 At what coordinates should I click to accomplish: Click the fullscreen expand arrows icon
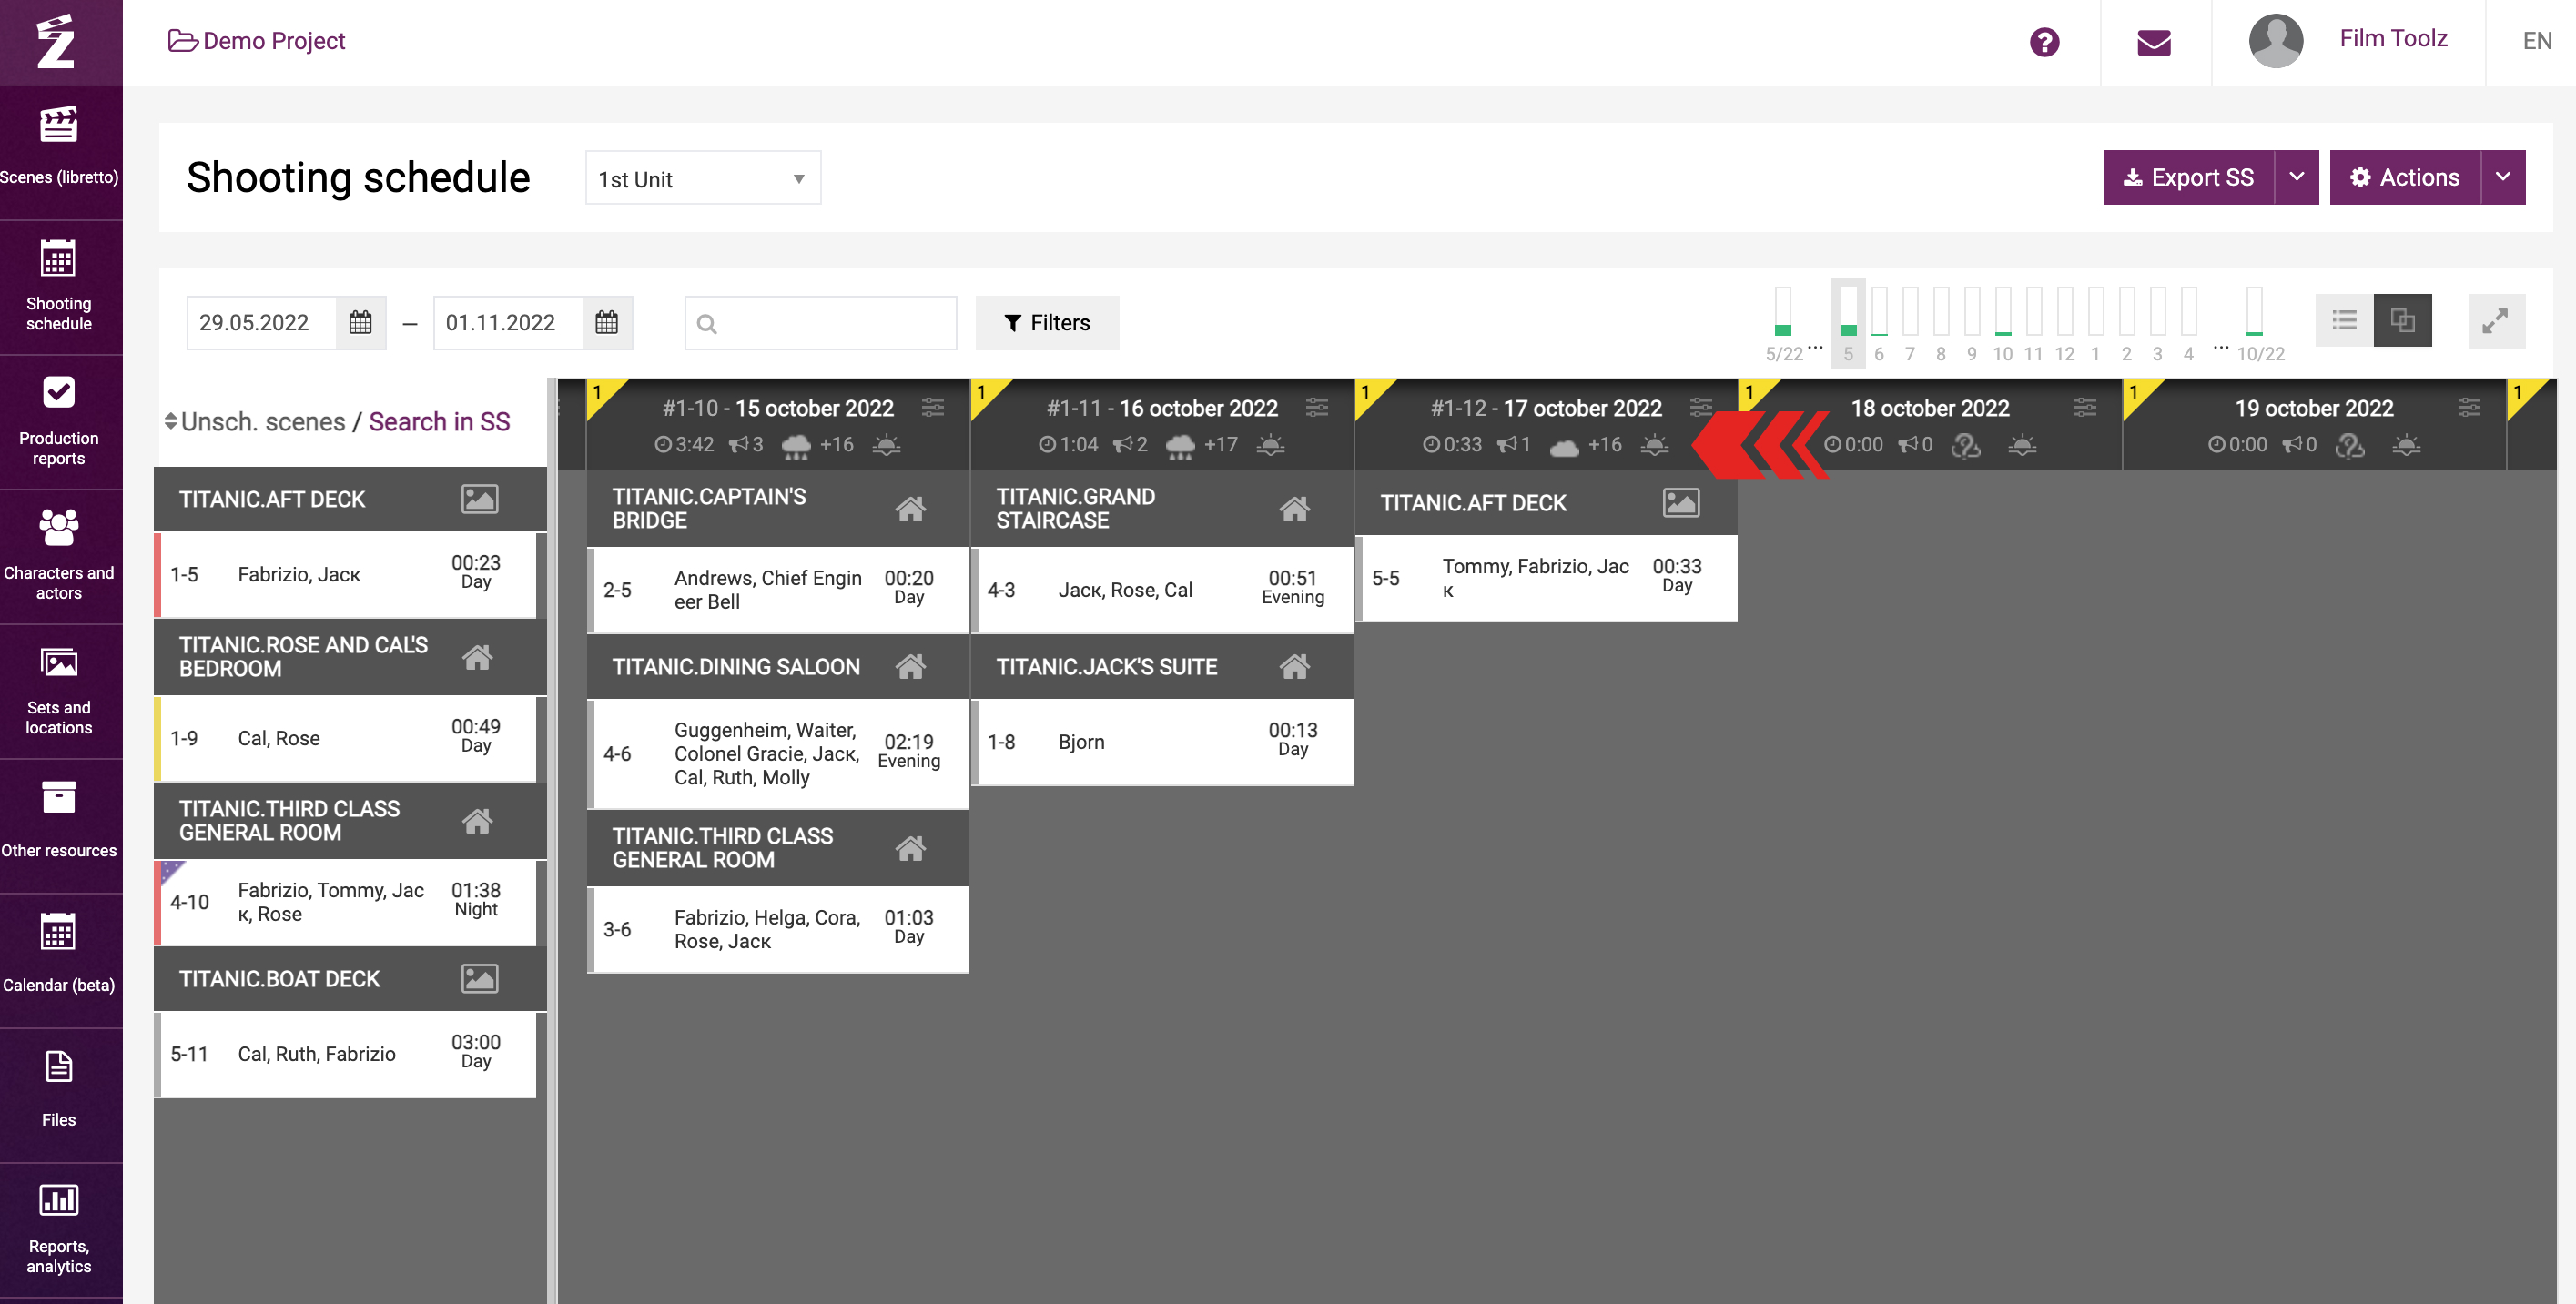tap(2495, 321)
